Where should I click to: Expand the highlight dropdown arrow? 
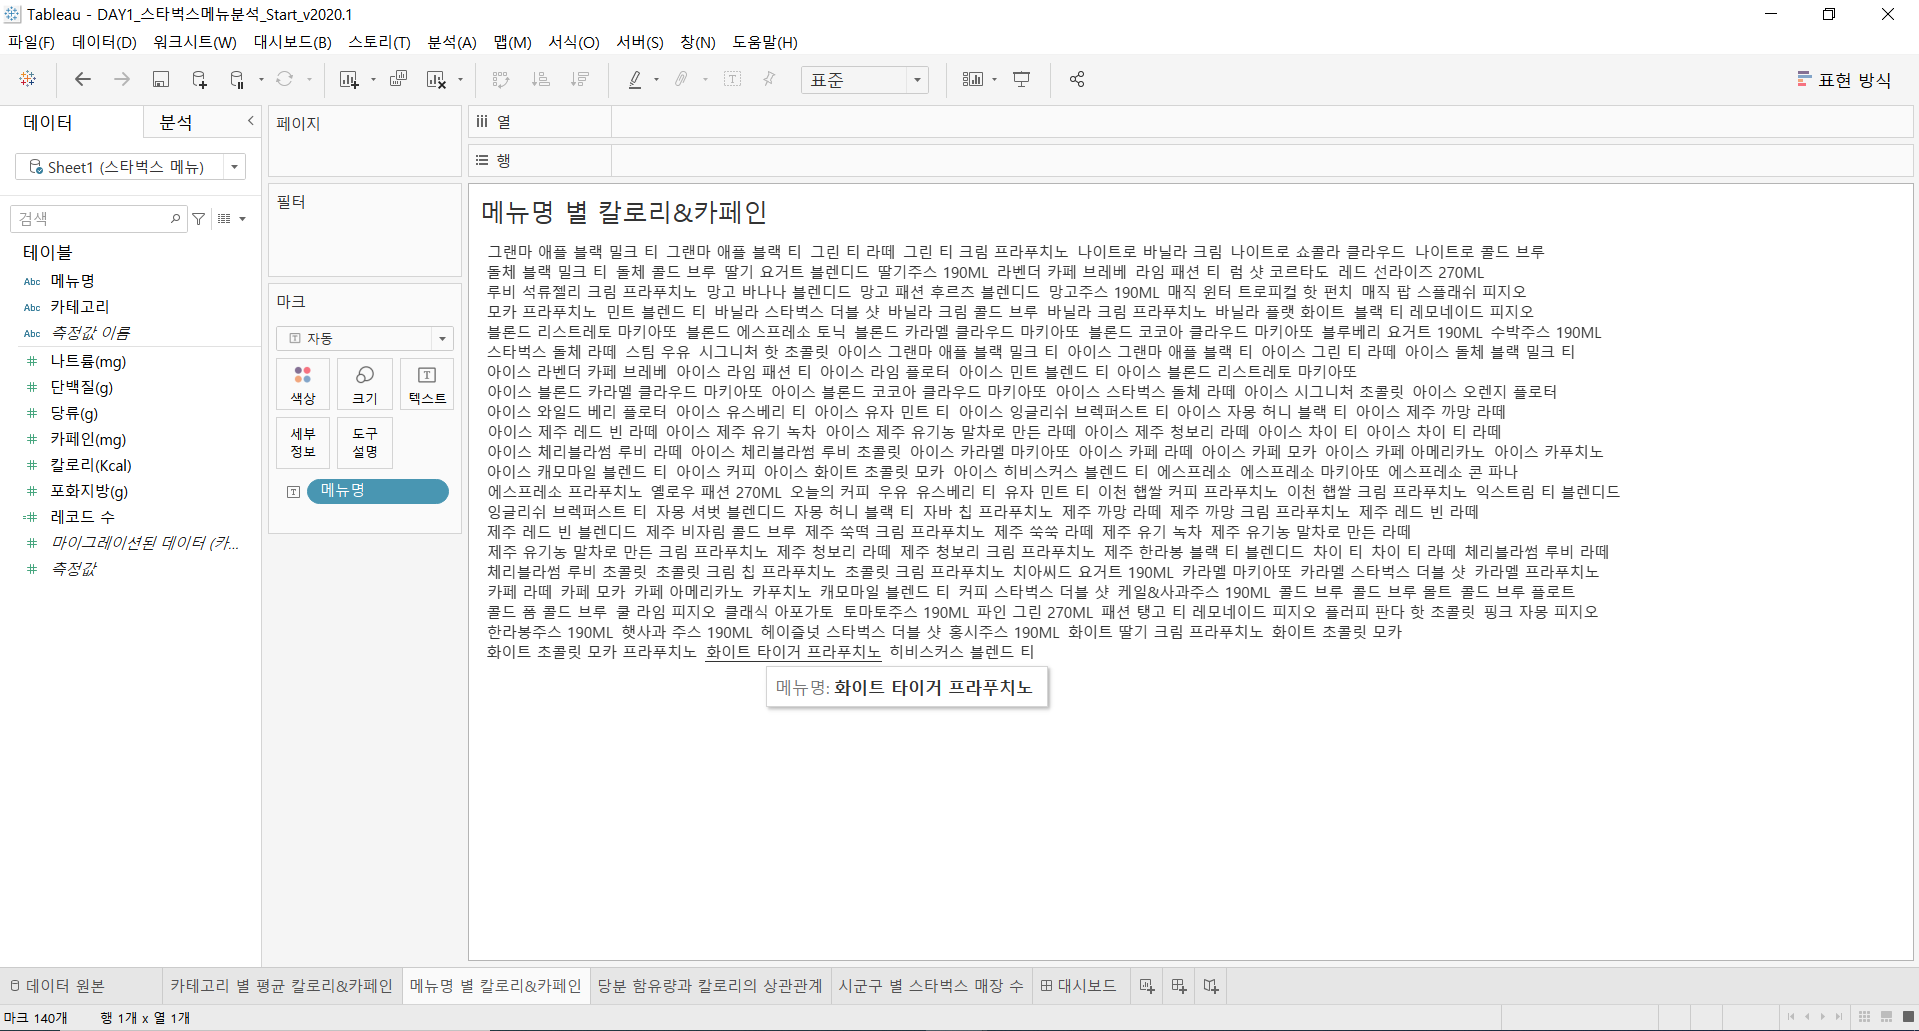(656, 80)
